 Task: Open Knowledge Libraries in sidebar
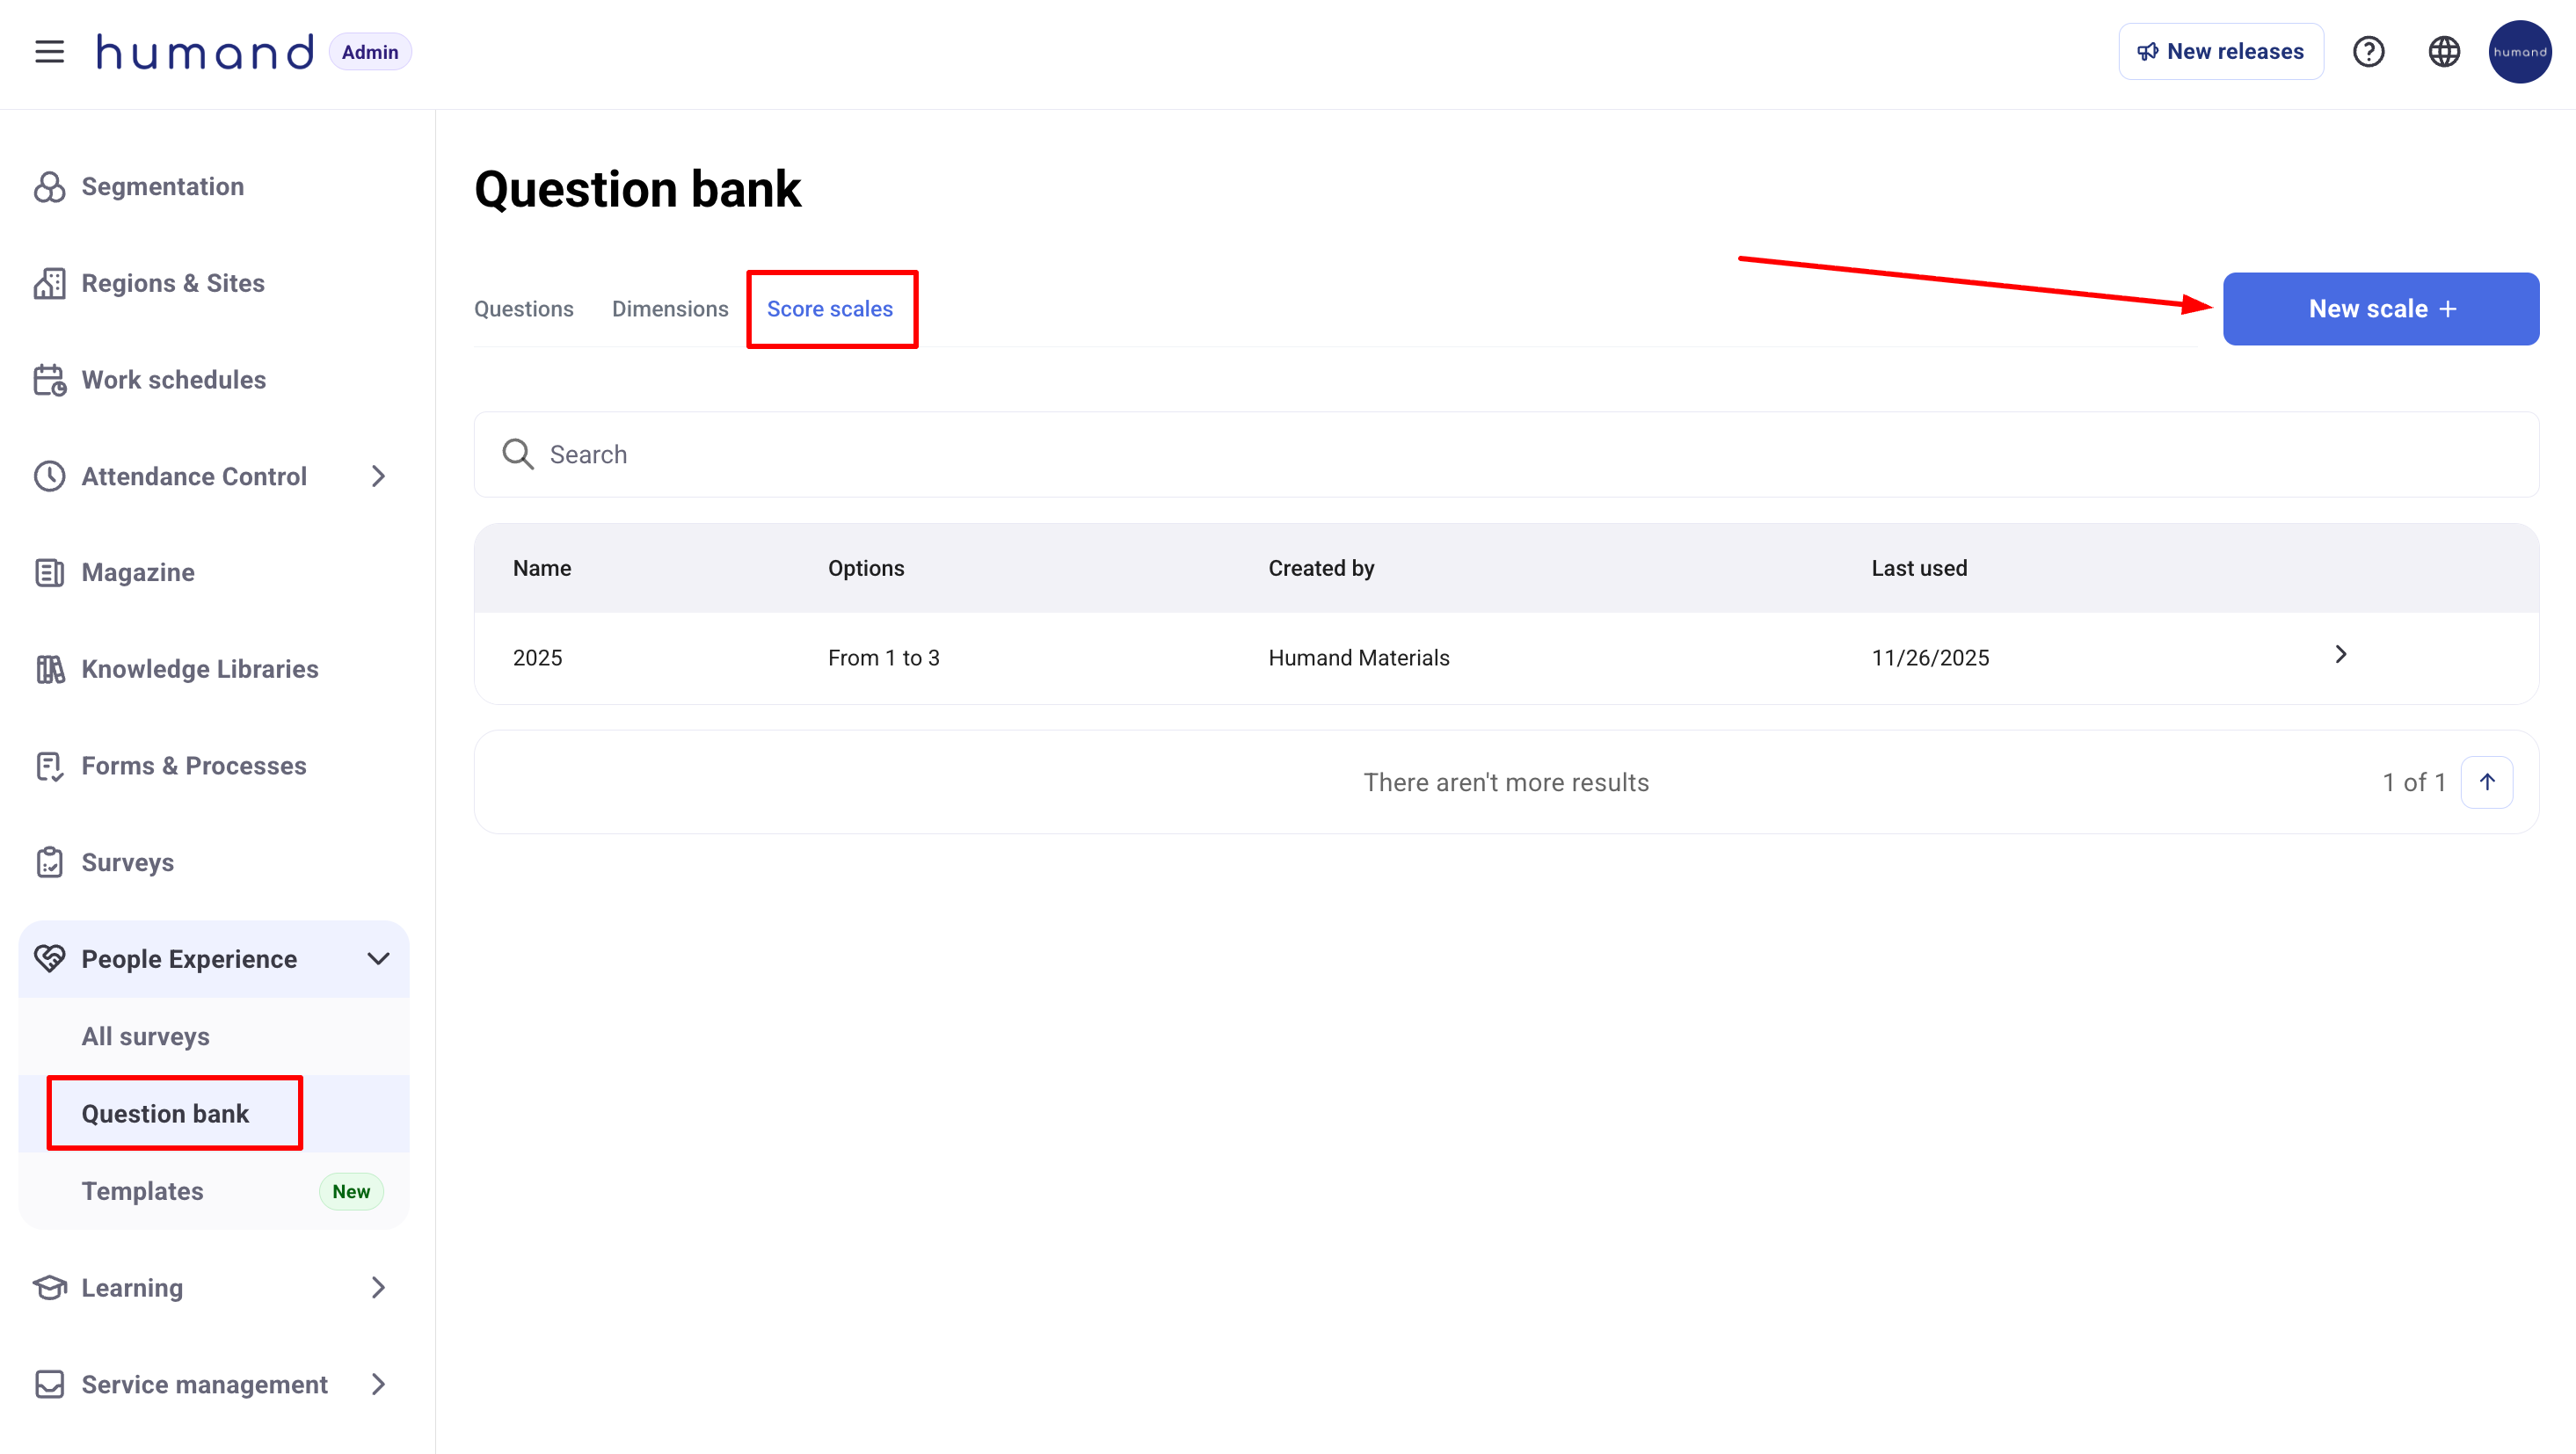[199, 669]
